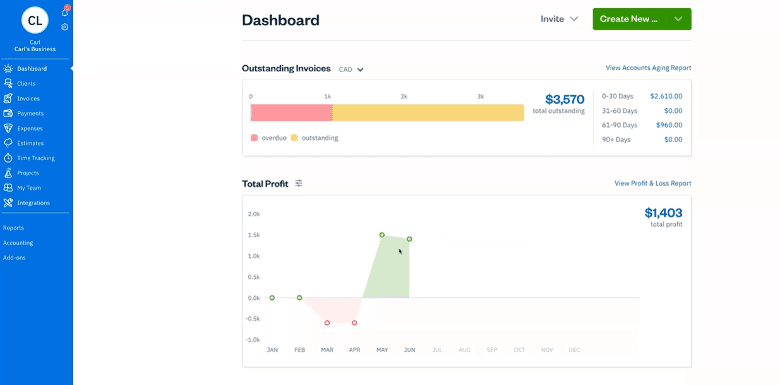The height and width of the screenshot is (385, 780).
Task: Open Reports in sidebar
Action: (x=13, y=228)
